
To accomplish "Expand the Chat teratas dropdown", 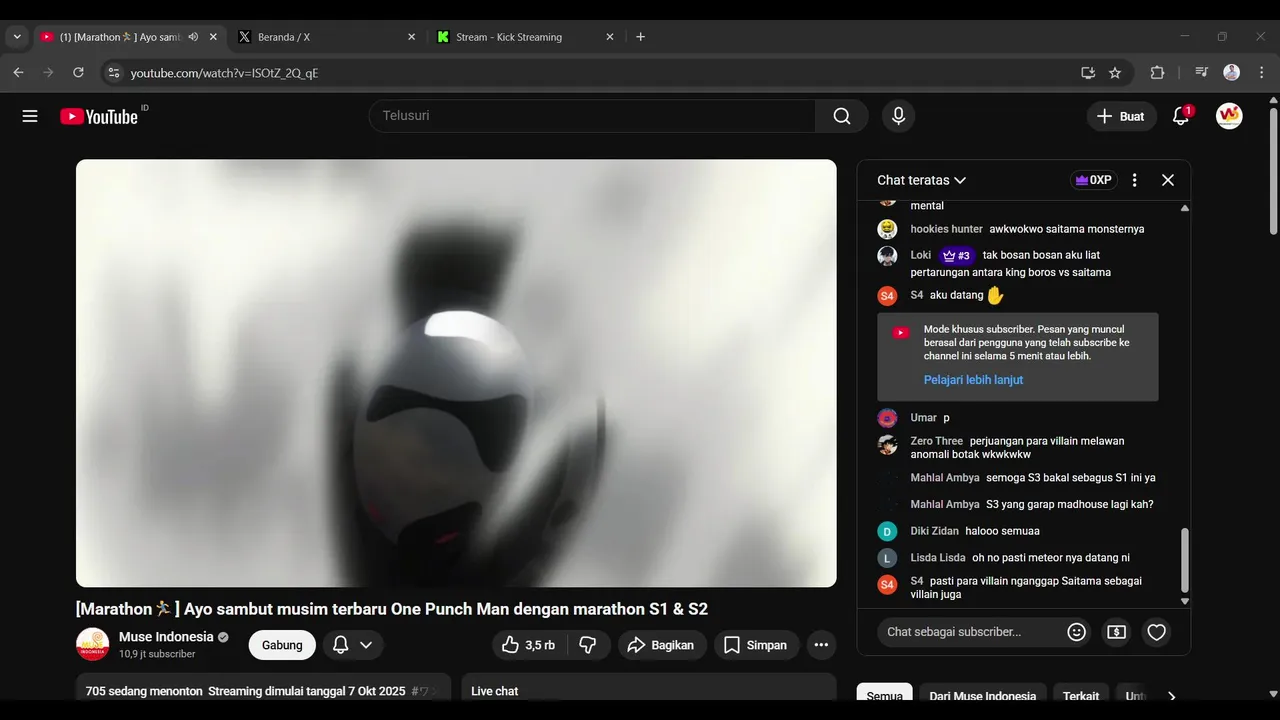I will [921, 180].
